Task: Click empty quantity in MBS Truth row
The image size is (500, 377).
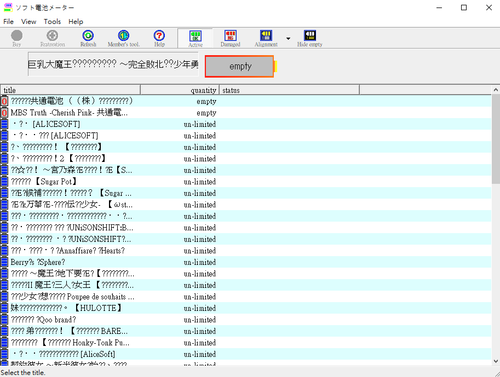Action: (206, 113)
